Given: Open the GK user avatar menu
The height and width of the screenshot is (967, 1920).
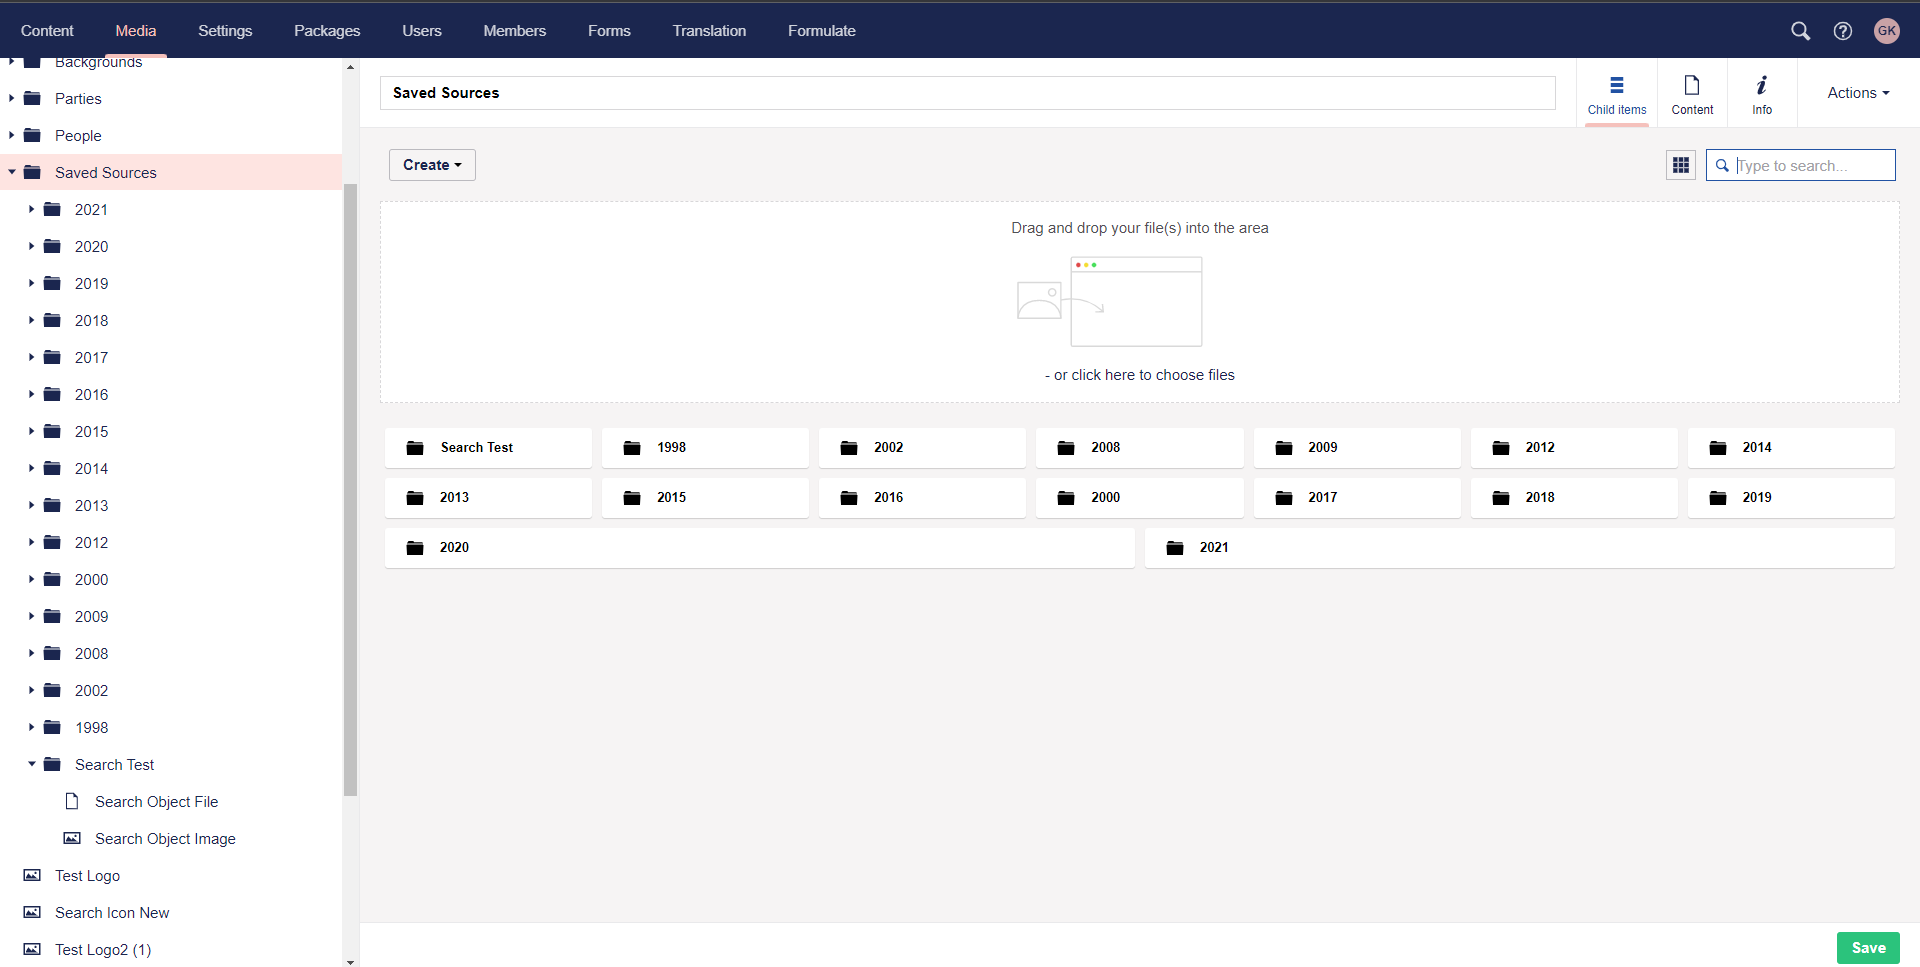Looking at the screenshot, I should 1887,31.
